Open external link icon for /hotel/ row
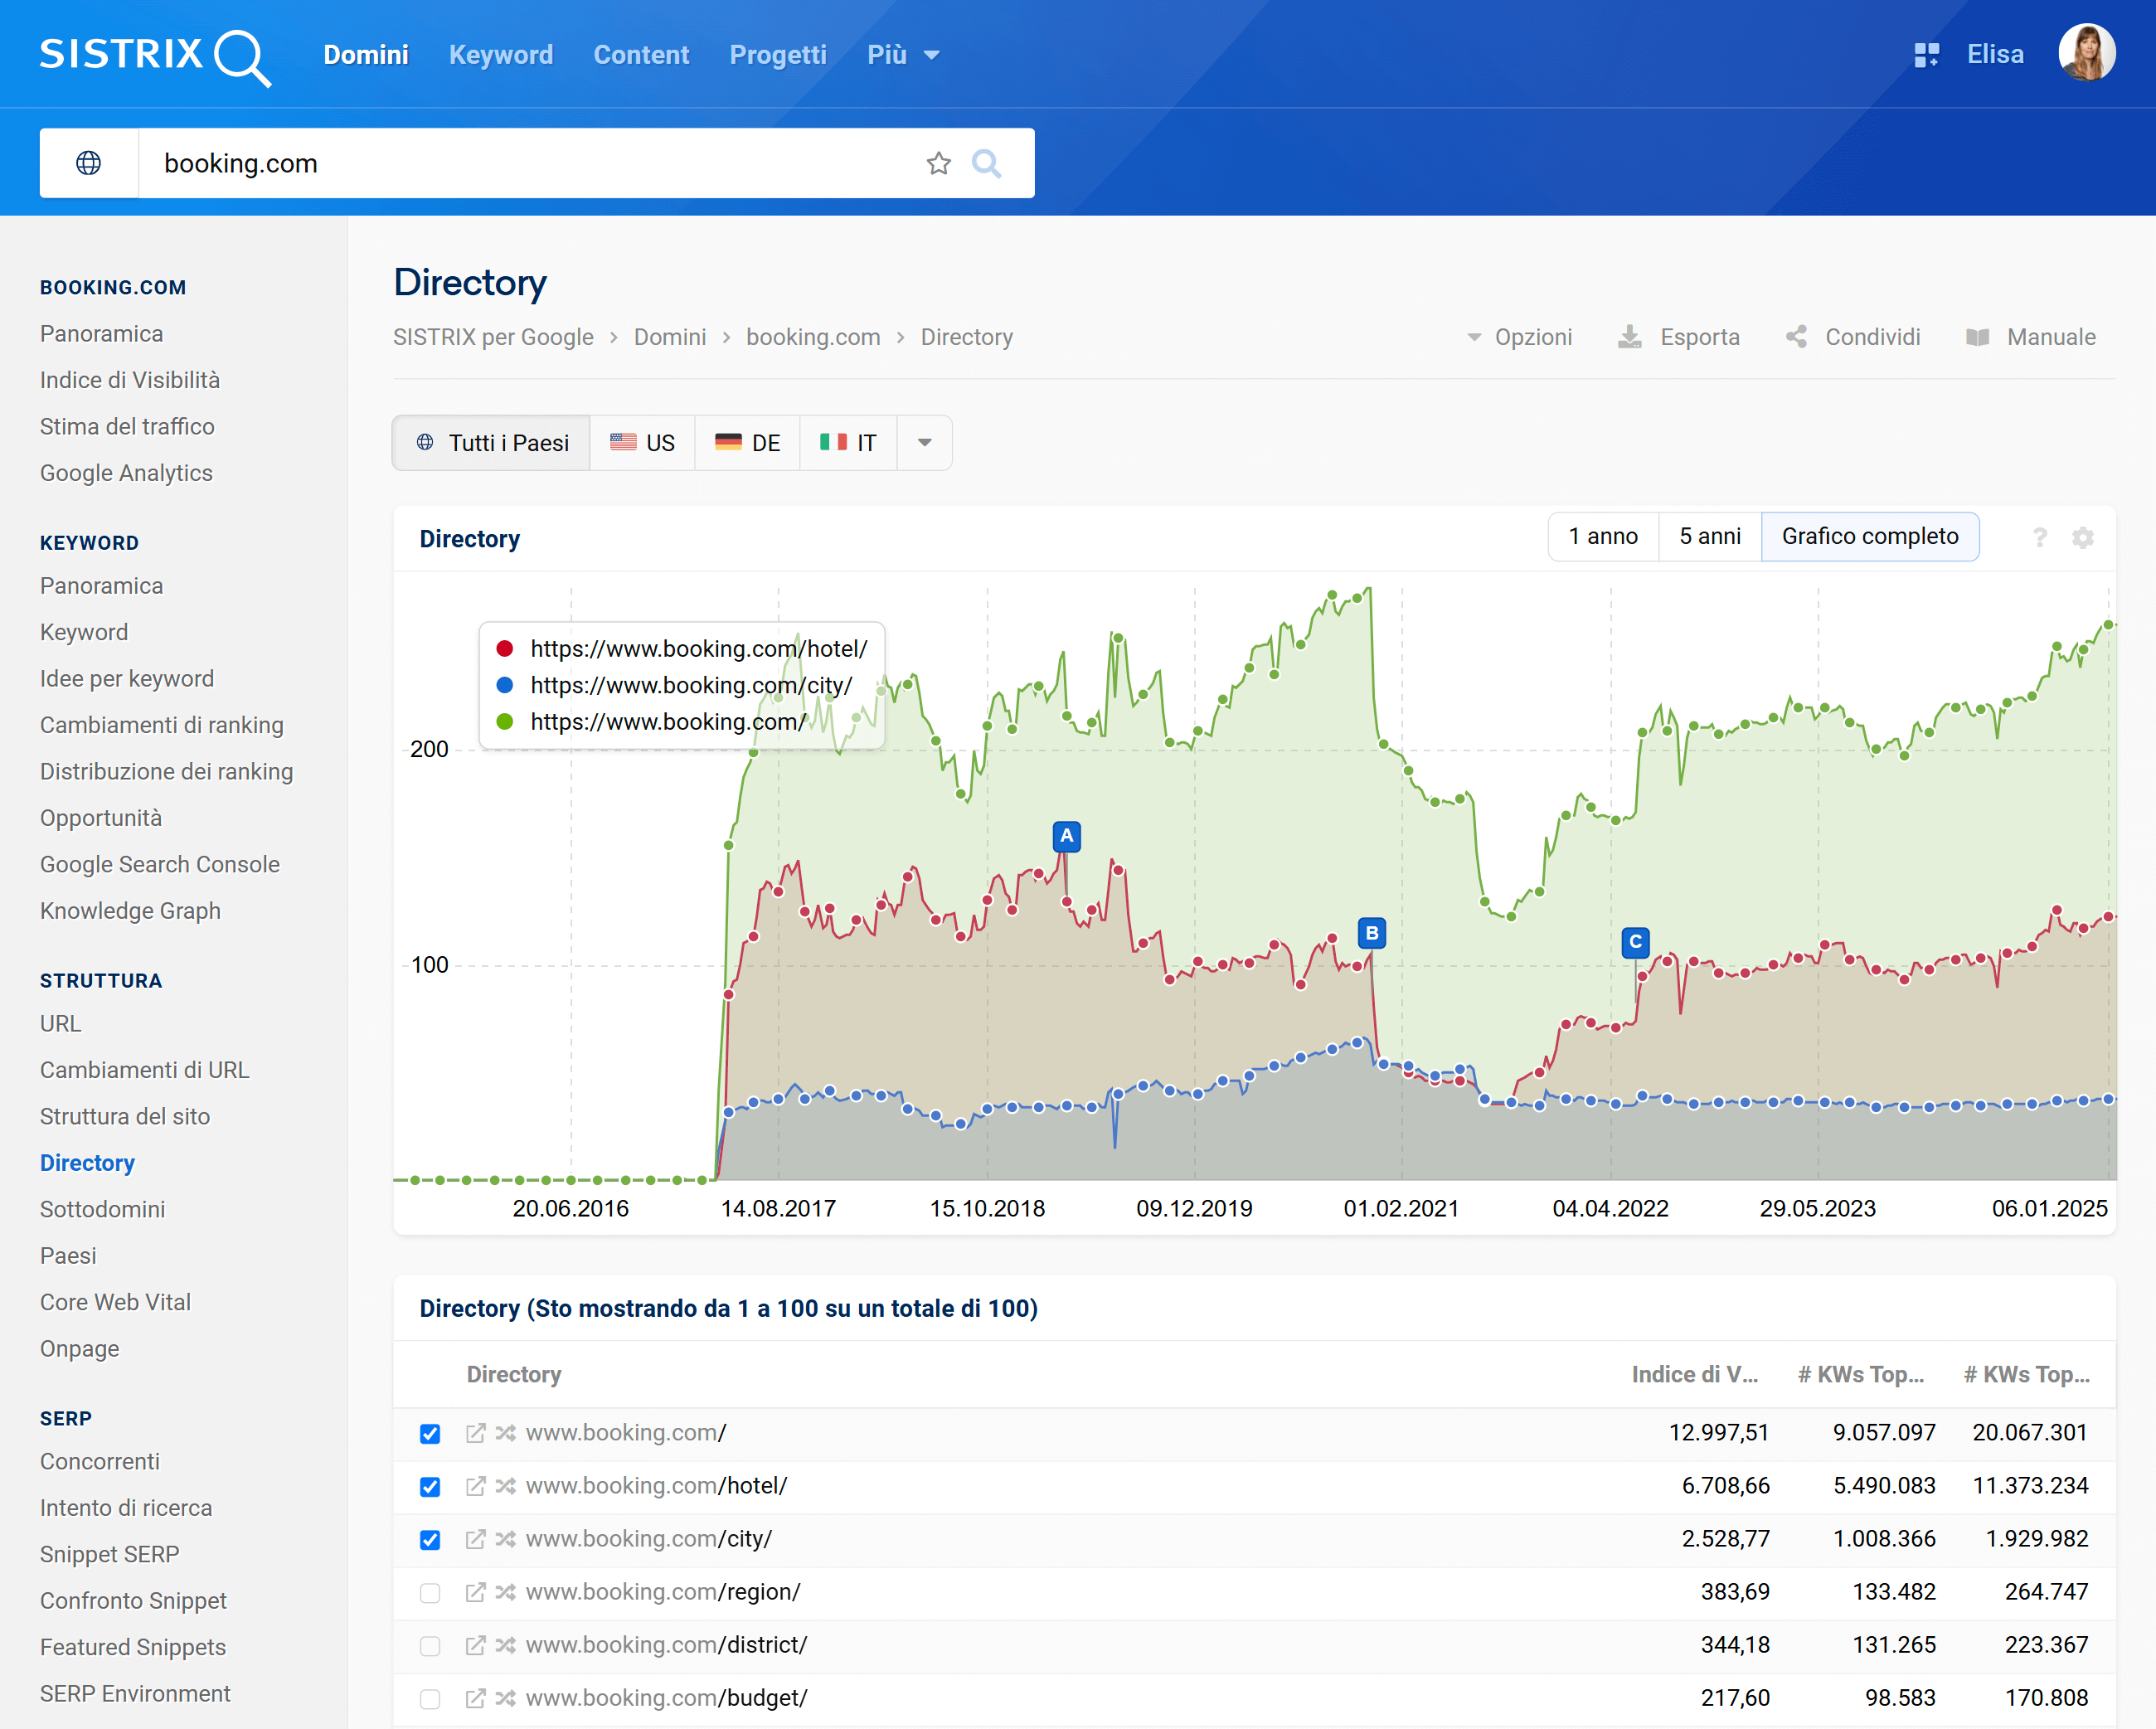Viewport: 2156px width, 1729px height. [x=476, y=1486]
